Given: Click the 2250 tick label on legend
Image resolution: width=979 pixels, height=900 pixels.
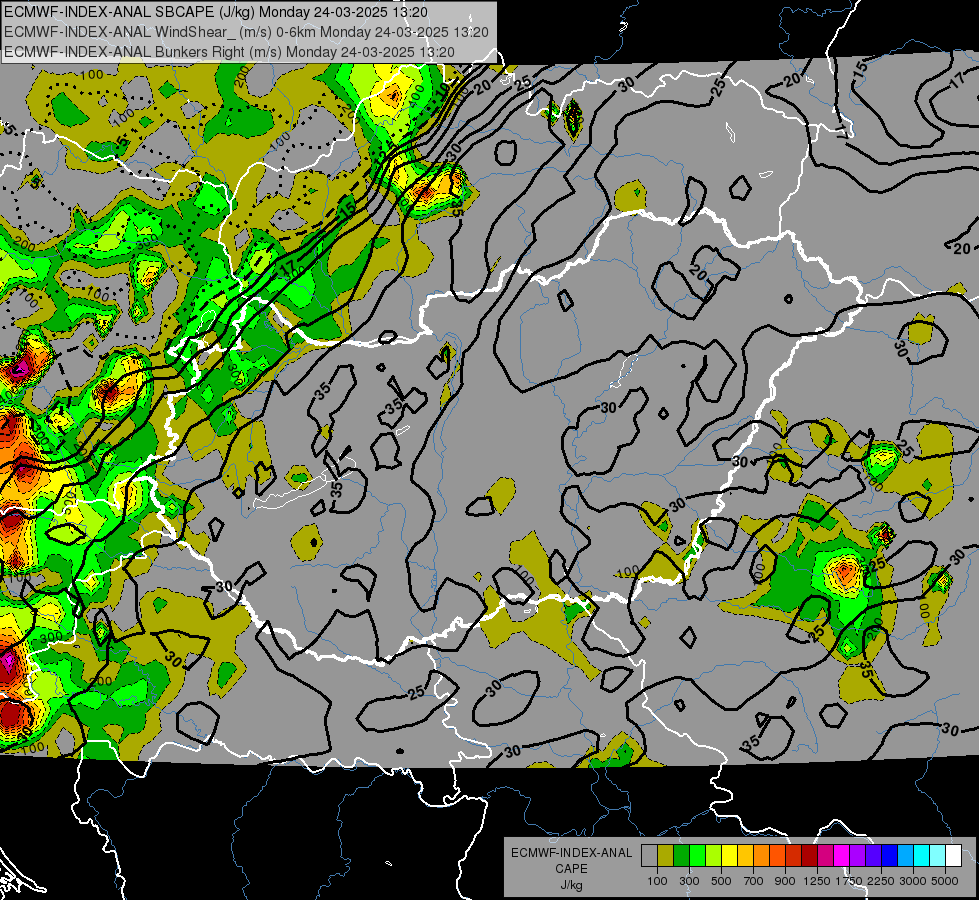Looking at the screenshot, I should click(x=881, y=881).
